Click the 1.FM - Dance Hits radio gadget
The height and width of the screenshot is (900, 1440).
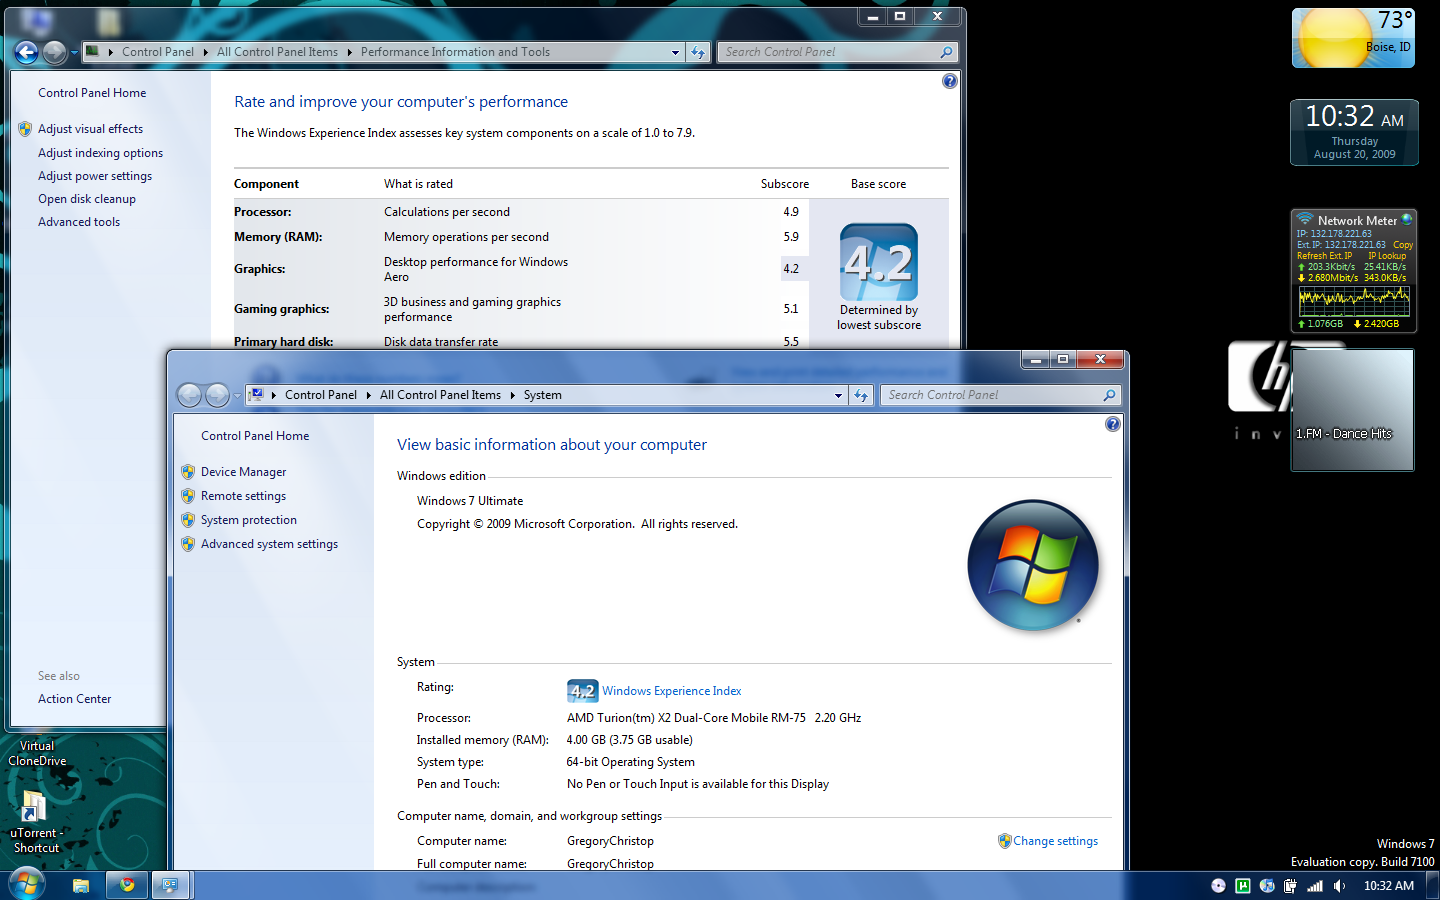coord(1353,409)
